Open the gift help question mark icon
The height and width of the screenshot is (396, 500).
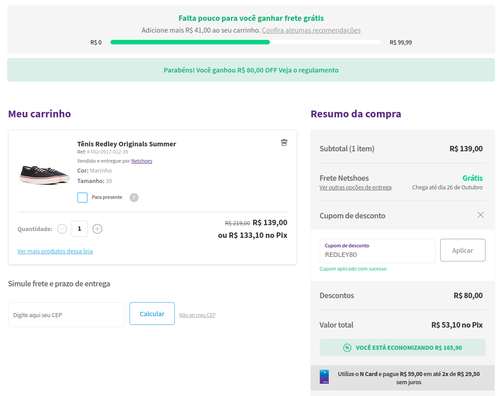coord(134,197)
